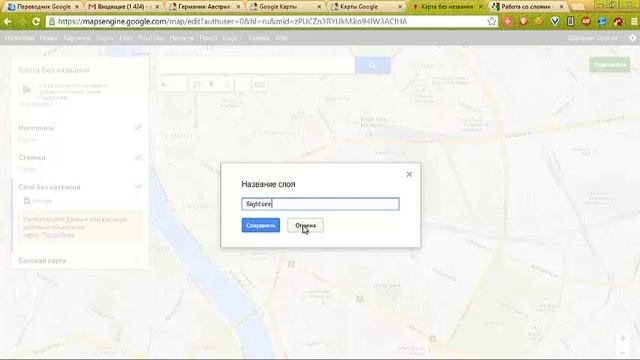This screenshot has width=640, height=360.
Task: Click the map search text field
Action: click(256, 65)
